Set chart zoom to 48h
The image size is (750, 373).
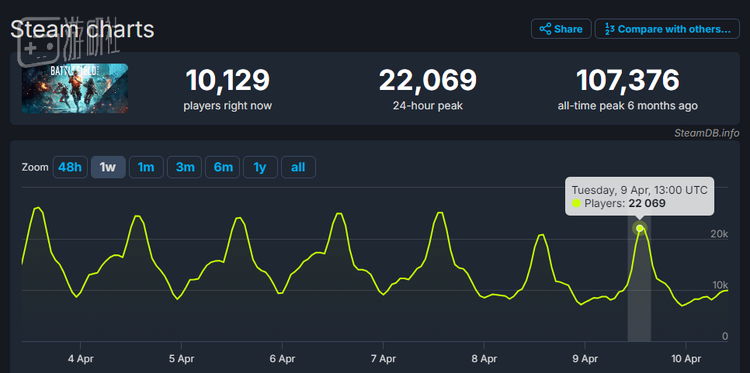coord(70,167)
